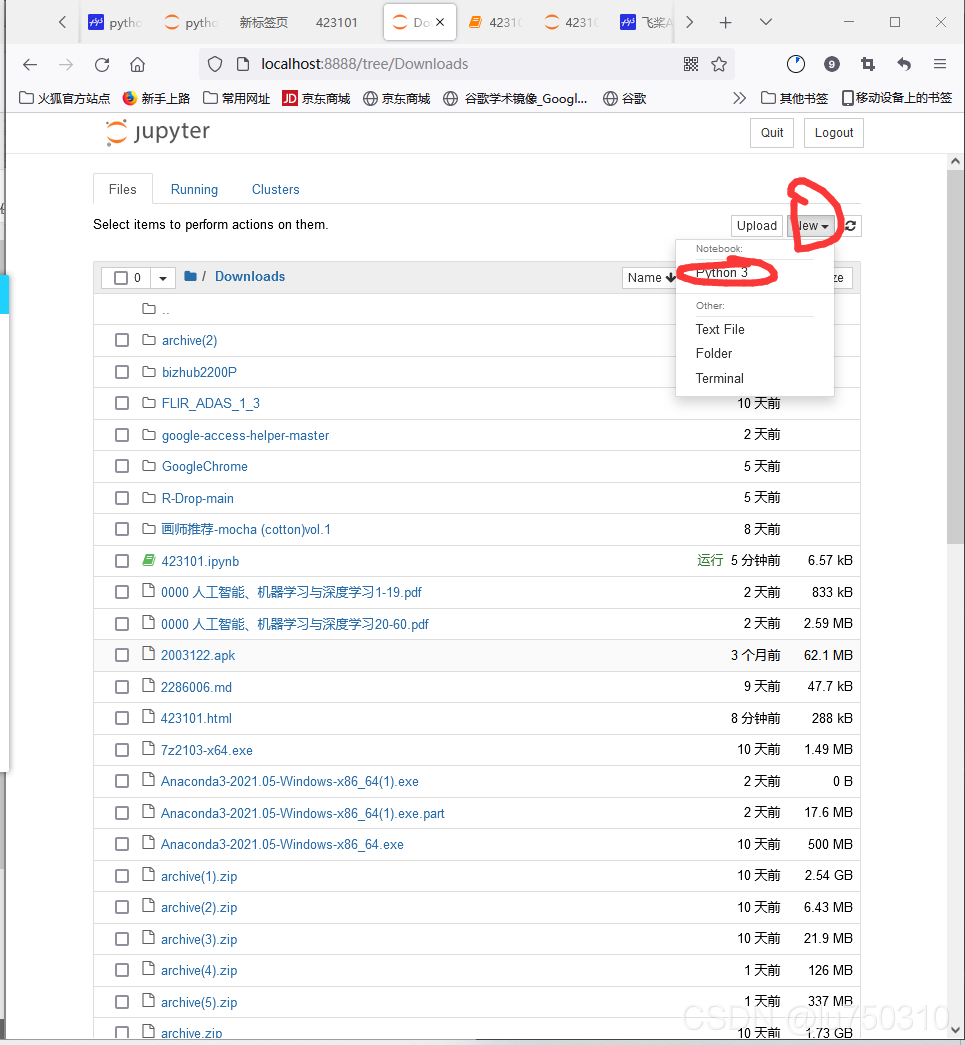Check the box for R-Drop-main
The image size is (965, 1045).
tap(122, 498)
